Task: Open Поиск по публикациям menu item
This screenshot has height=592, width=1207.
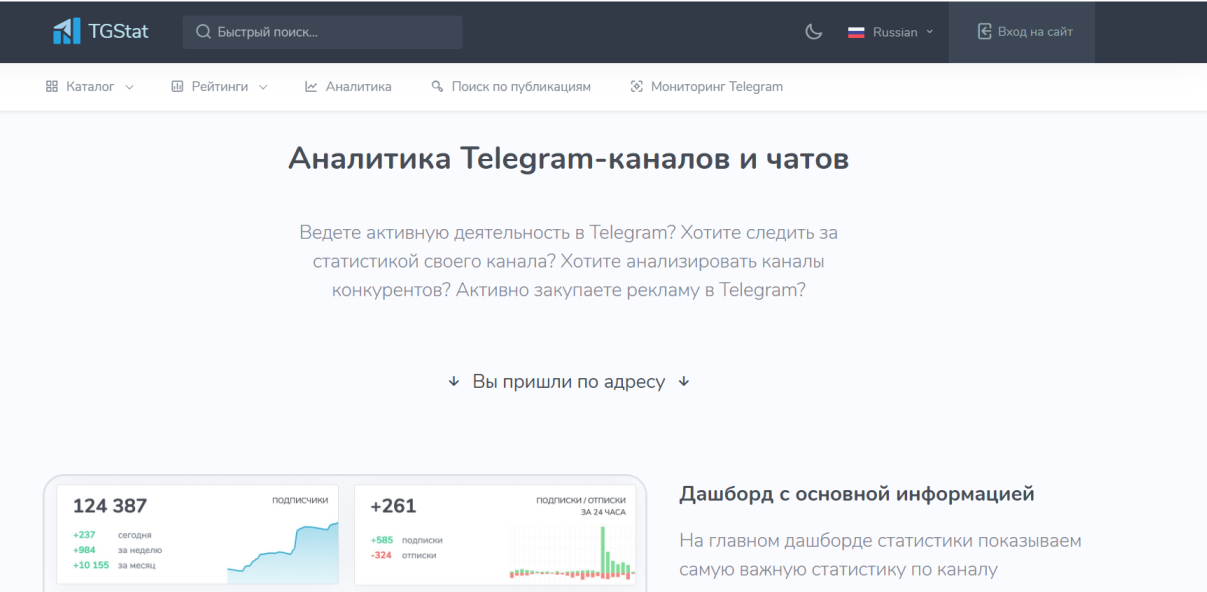Action: click(x=520, y=87)
